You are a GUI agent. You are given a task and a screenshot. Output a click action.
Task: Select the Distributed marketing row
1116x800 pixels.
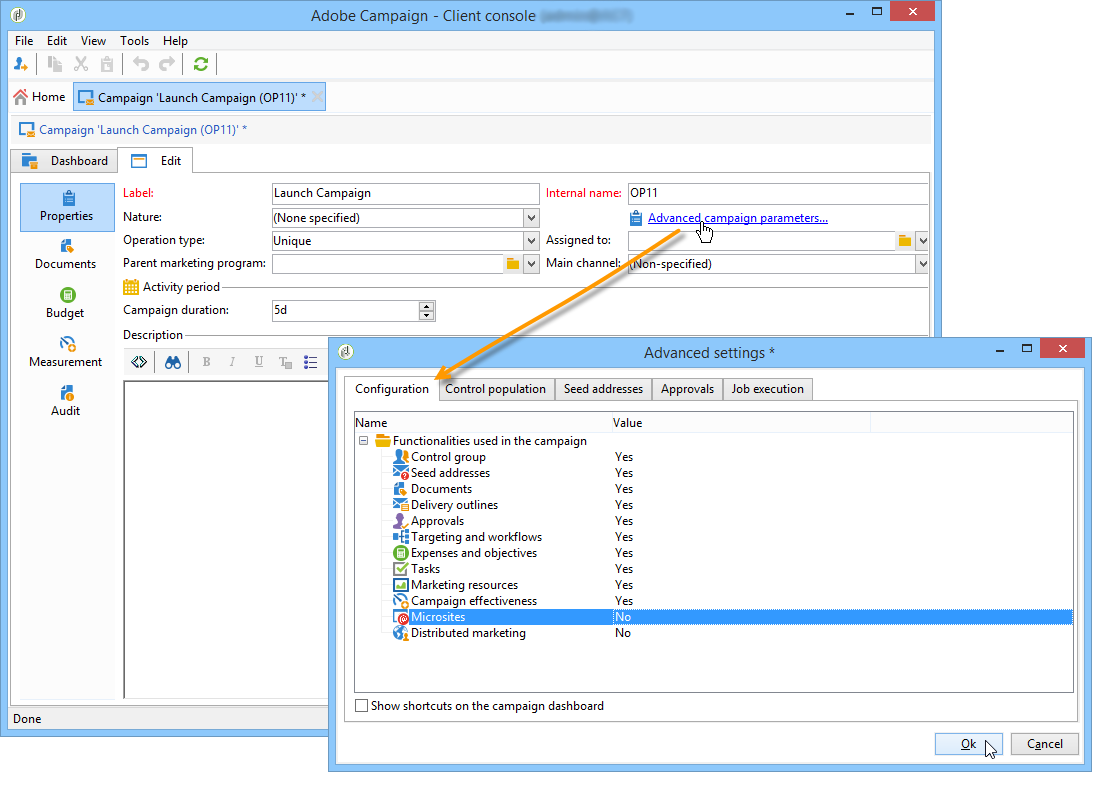click(713, 633)
